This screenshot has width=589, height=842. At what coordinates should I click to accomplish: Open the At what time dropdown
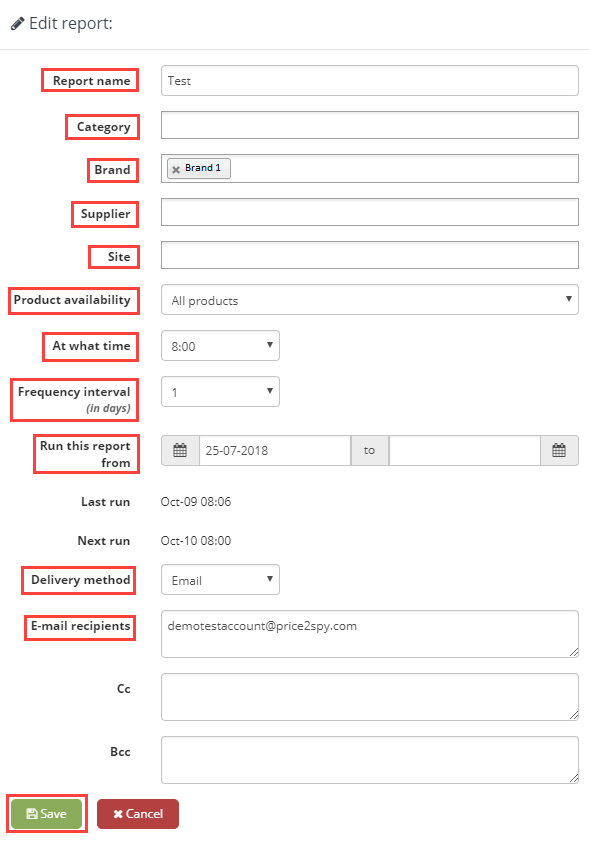[220, 346]
